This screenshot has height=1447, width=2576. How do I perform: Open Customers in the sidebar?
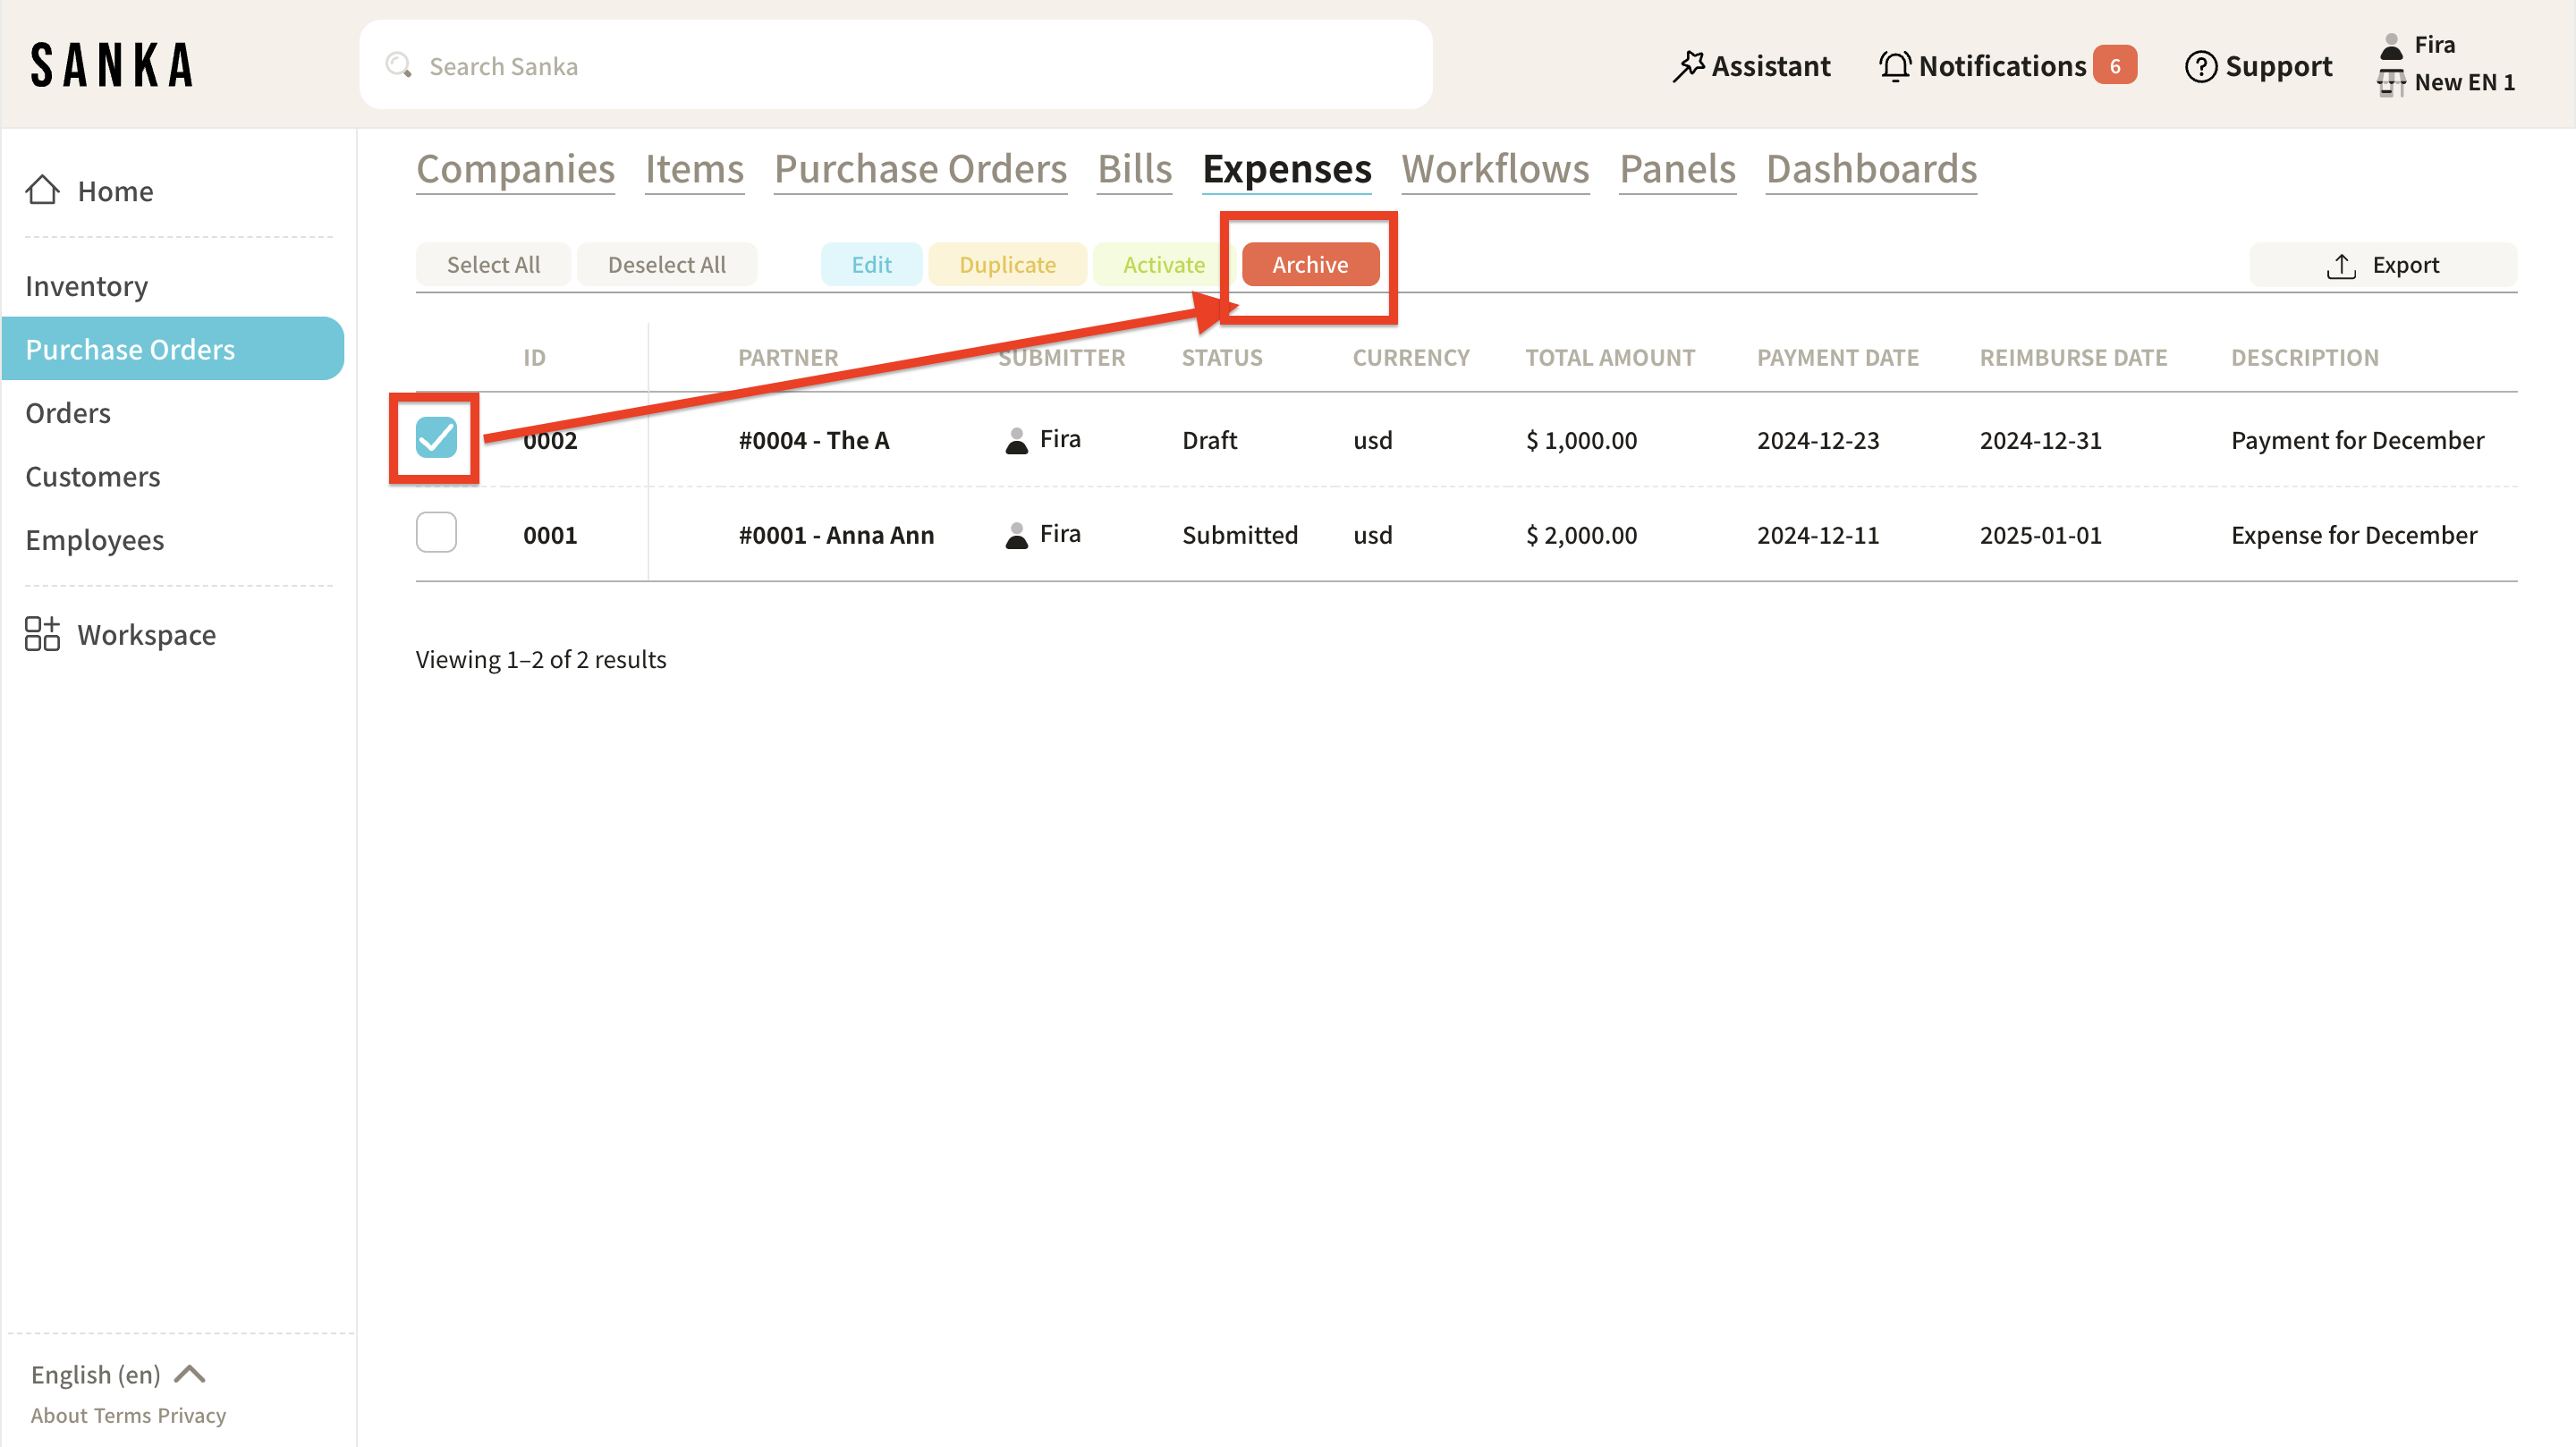click(92, 476)
